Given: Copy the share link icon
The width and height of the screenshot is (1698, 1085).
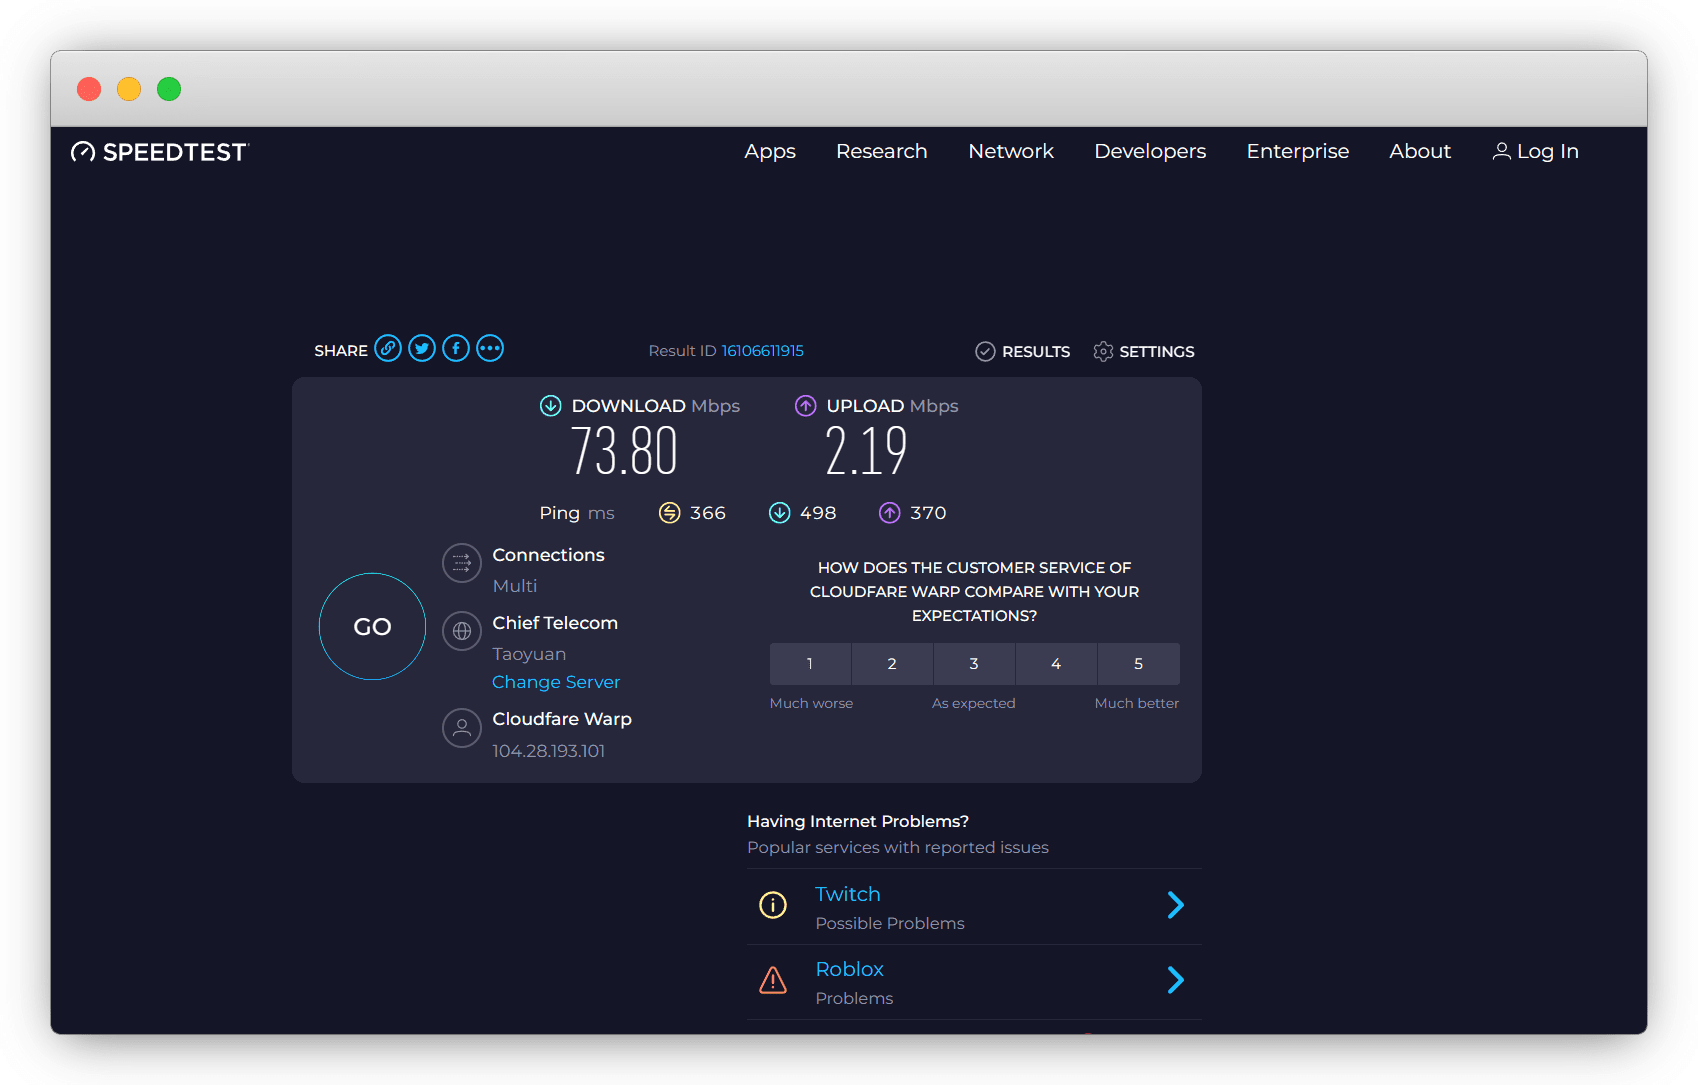Looking at the screenshot, I should point(388,349).
